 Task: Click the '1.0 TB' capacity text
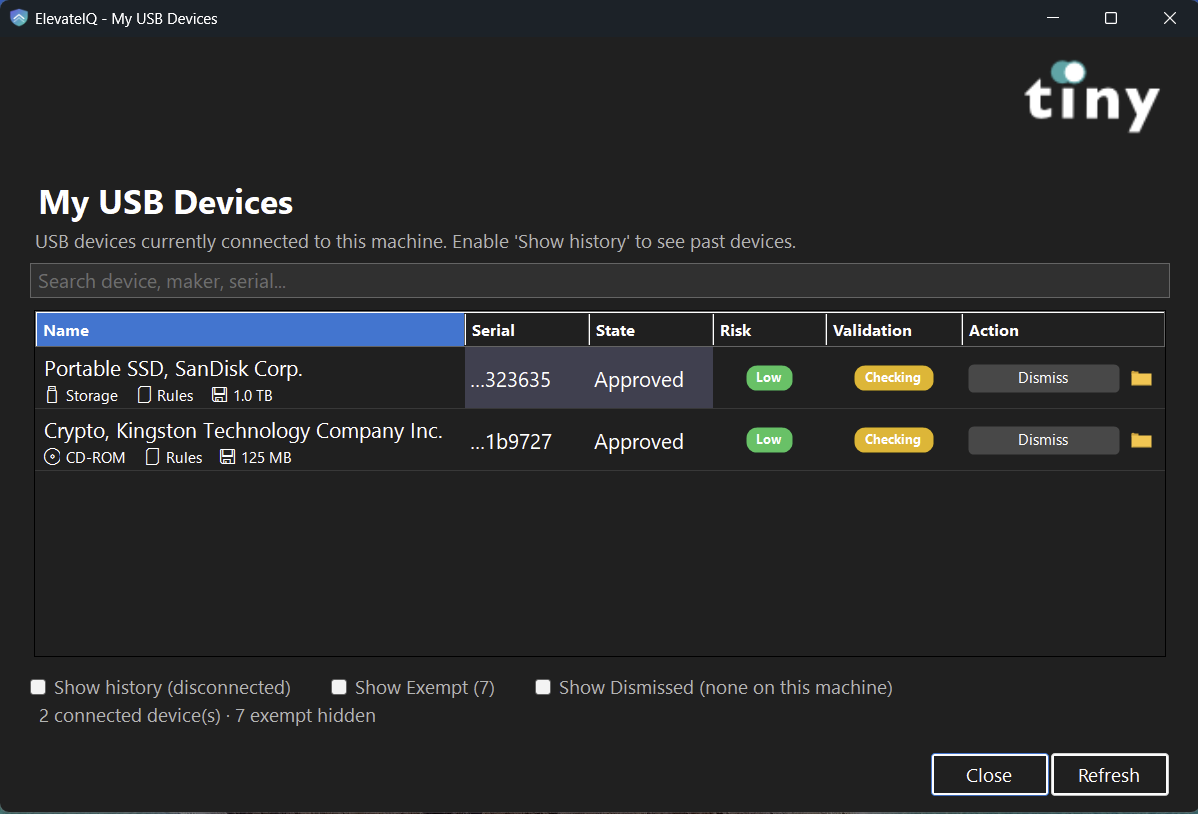point(253,396)
